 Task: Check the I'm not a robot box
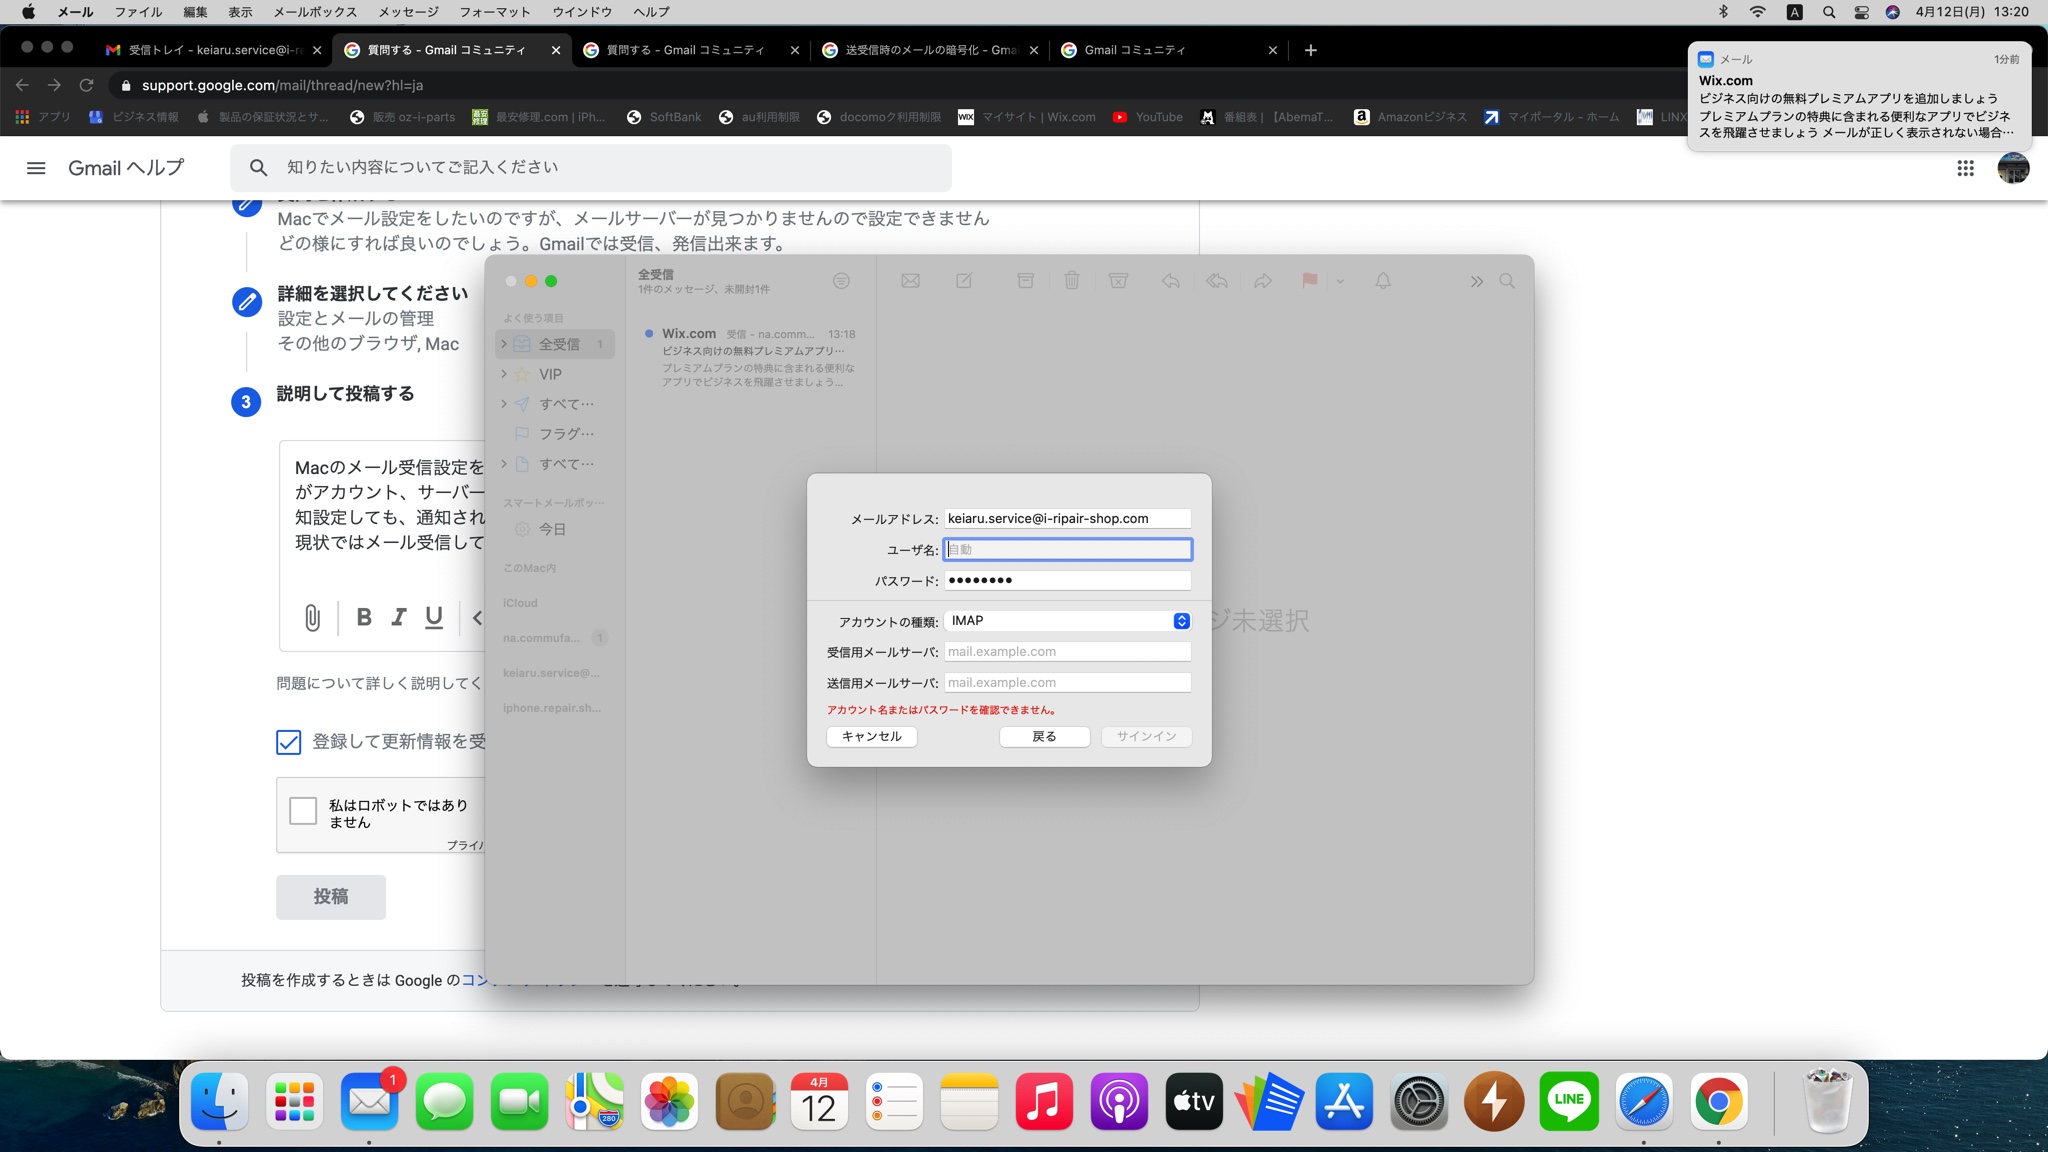[303, 810]
